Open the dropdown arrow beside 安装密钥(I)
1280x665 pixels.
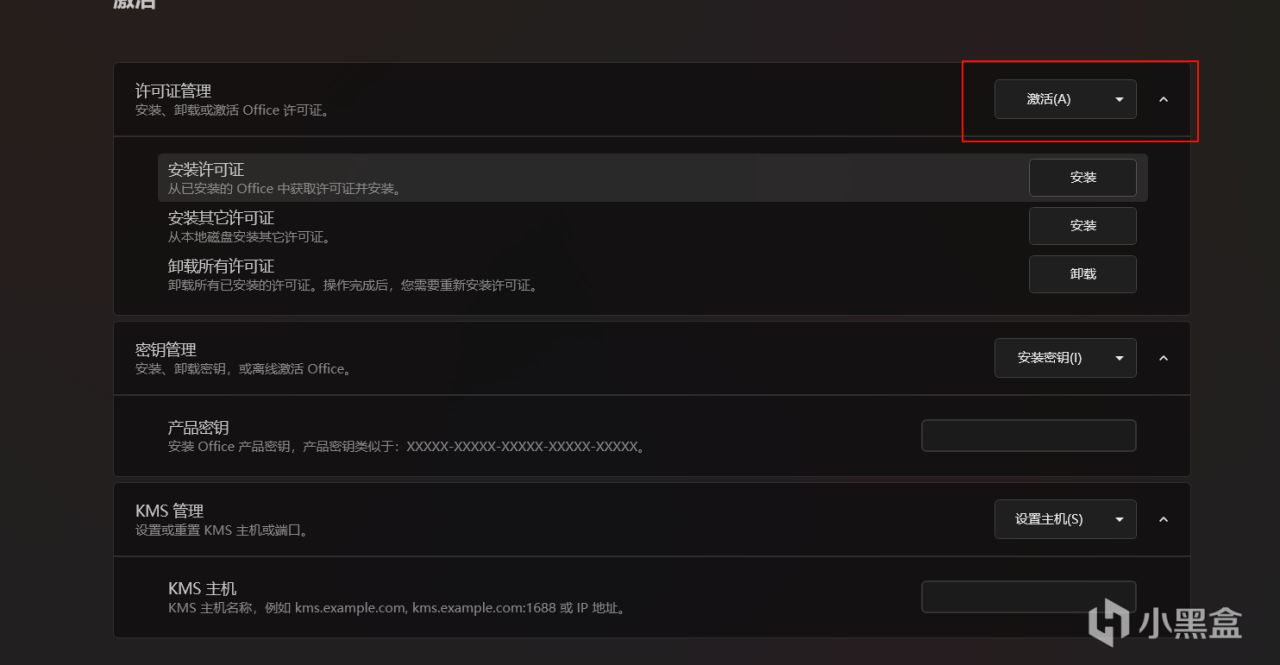[1119, 358]
